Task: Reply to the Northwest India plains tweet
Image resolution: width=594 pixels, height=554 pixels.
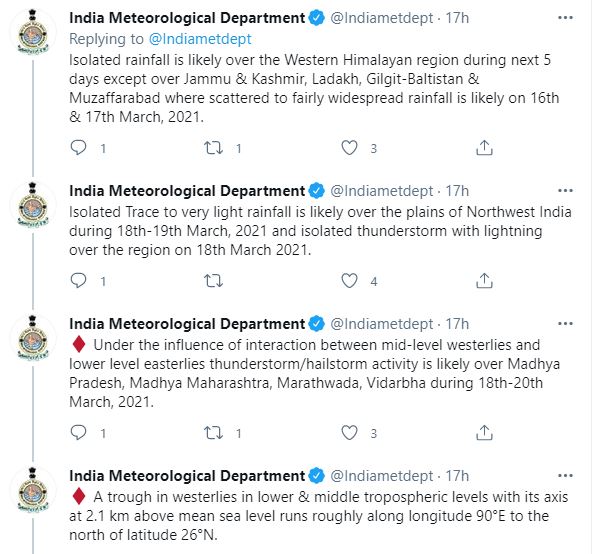Action: (x=79, y=281)
